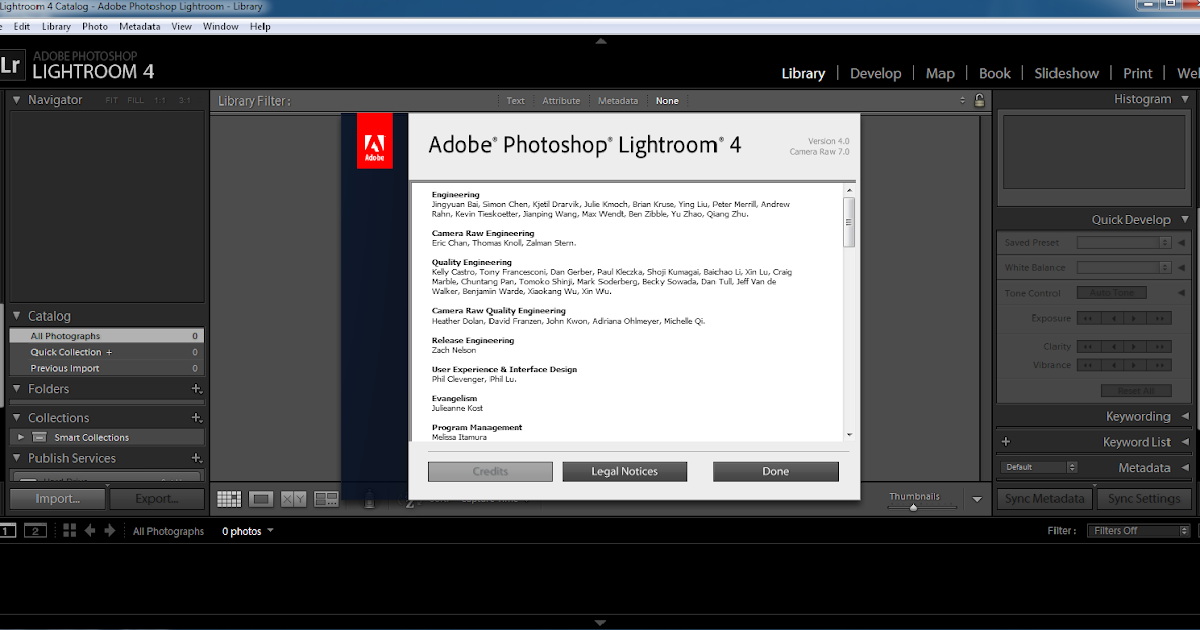Screen dimensions: 1200x630
Task: Open Survey view in the toolbar
Action: [x=326, y=498]
